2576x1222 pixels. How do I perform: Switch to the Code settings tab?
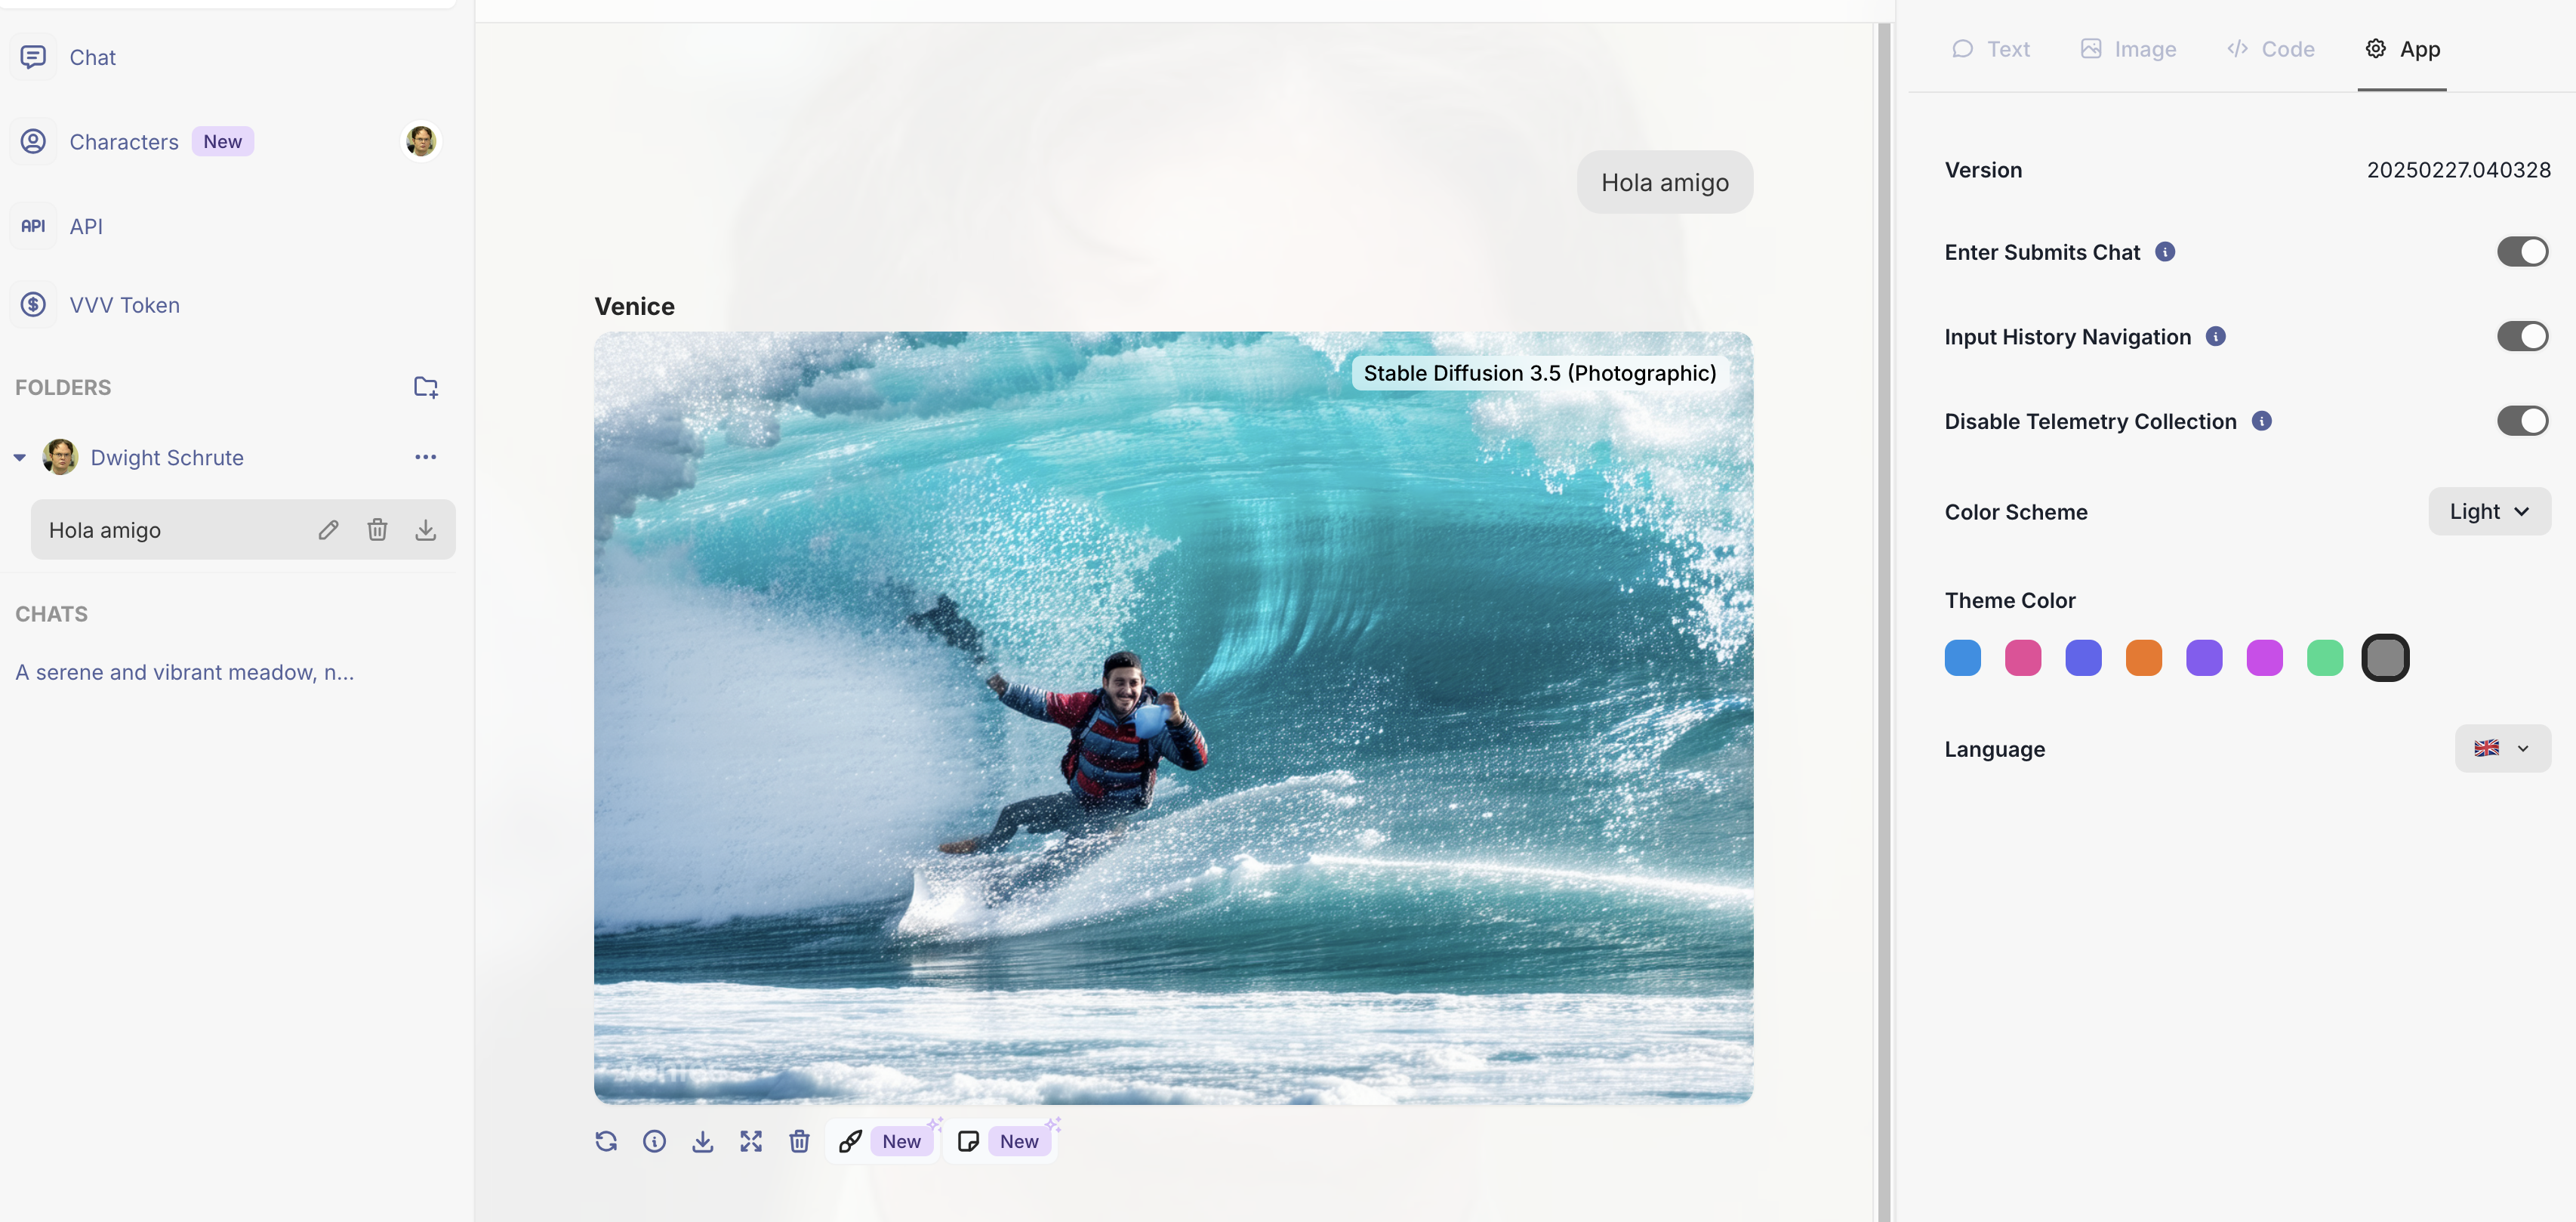click(2270, 49)
